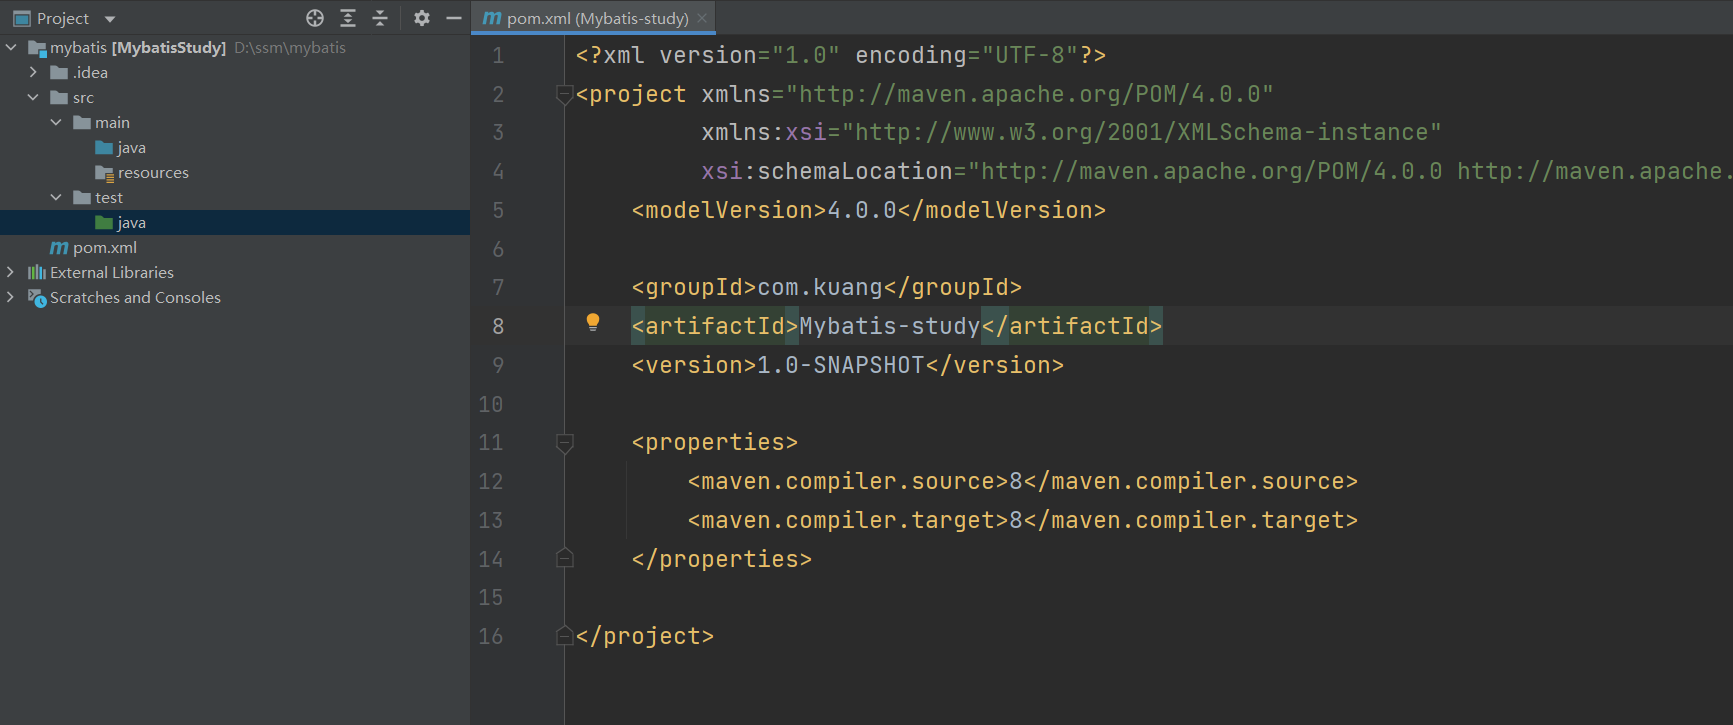Click the Maven icon beside pom.xml in tree
The width and height of the screenshot is (1733, 725).
point(59,247)
